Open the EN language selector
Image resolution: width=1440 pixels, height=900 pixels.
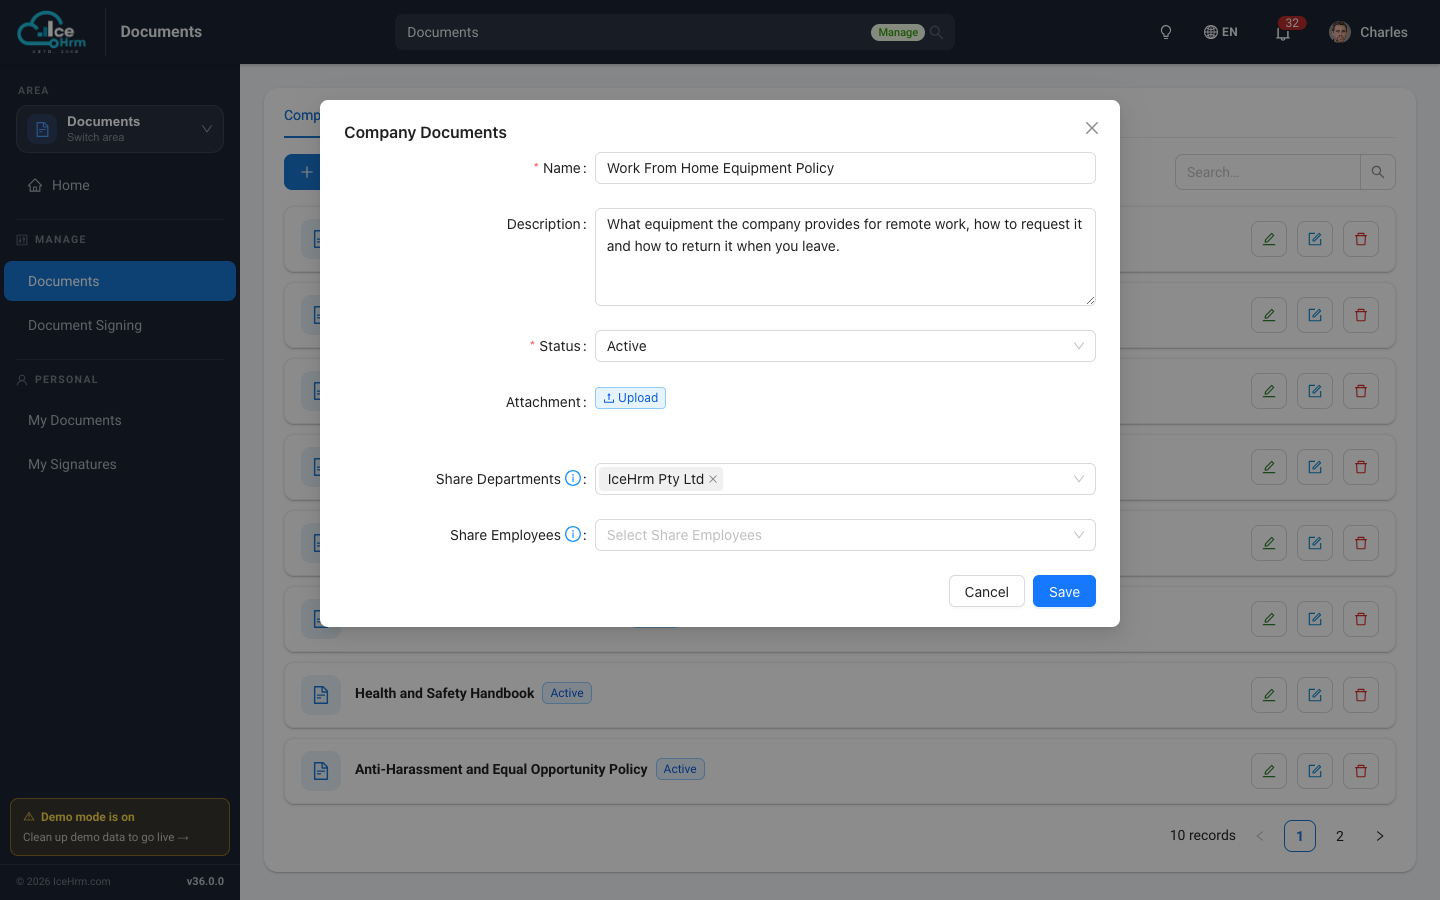(x=1220, y=32)
